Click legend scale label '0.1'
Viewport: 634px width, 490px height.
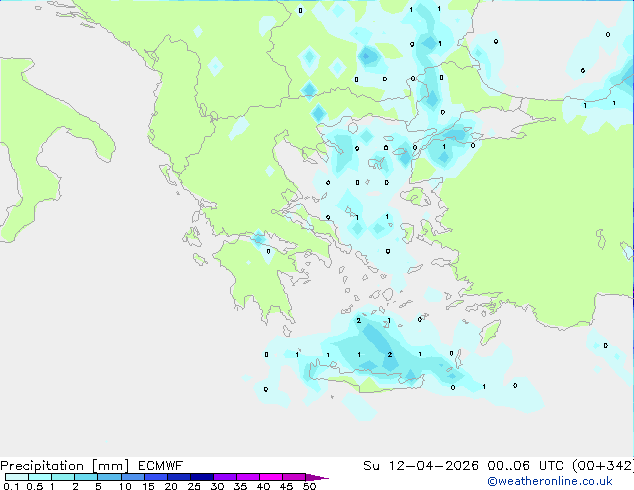[x=11, y=486]
